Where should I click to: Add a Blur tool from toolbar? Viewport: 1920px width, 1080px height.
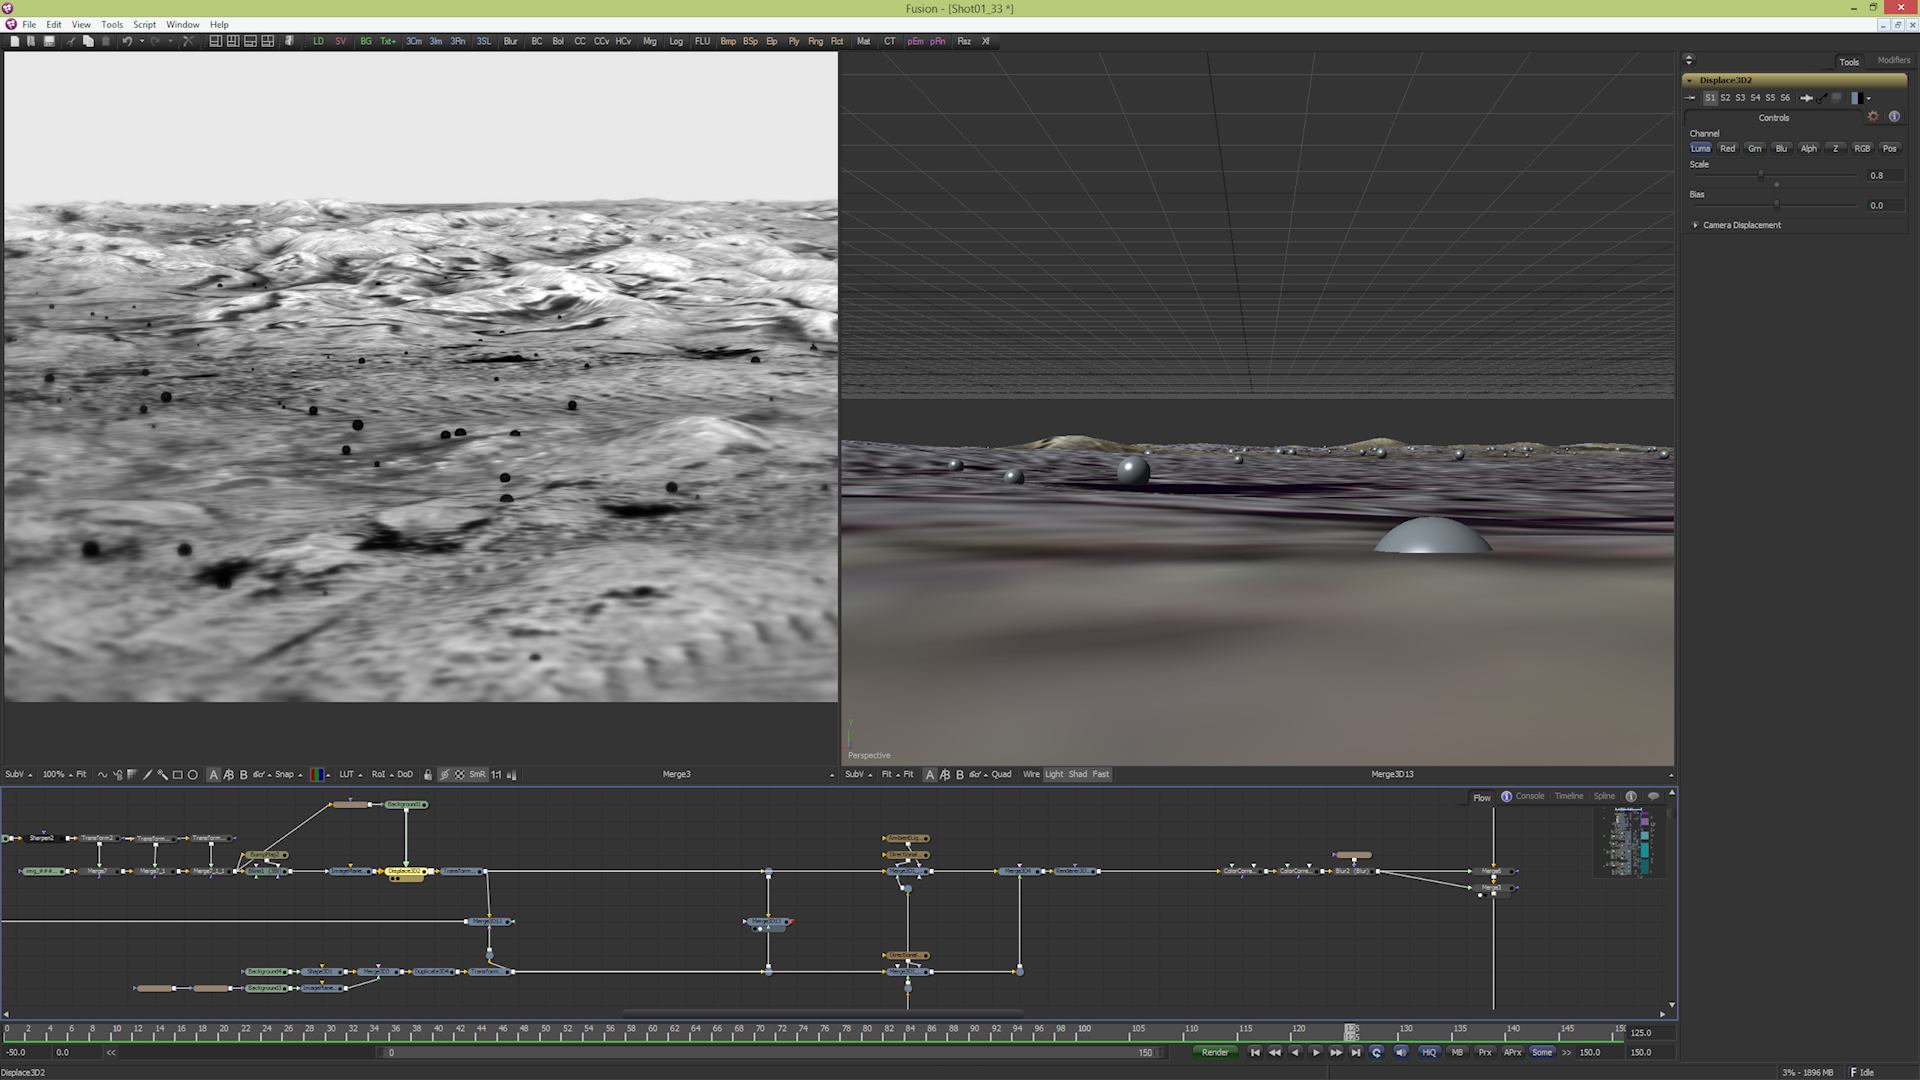[x=511, y=41]
